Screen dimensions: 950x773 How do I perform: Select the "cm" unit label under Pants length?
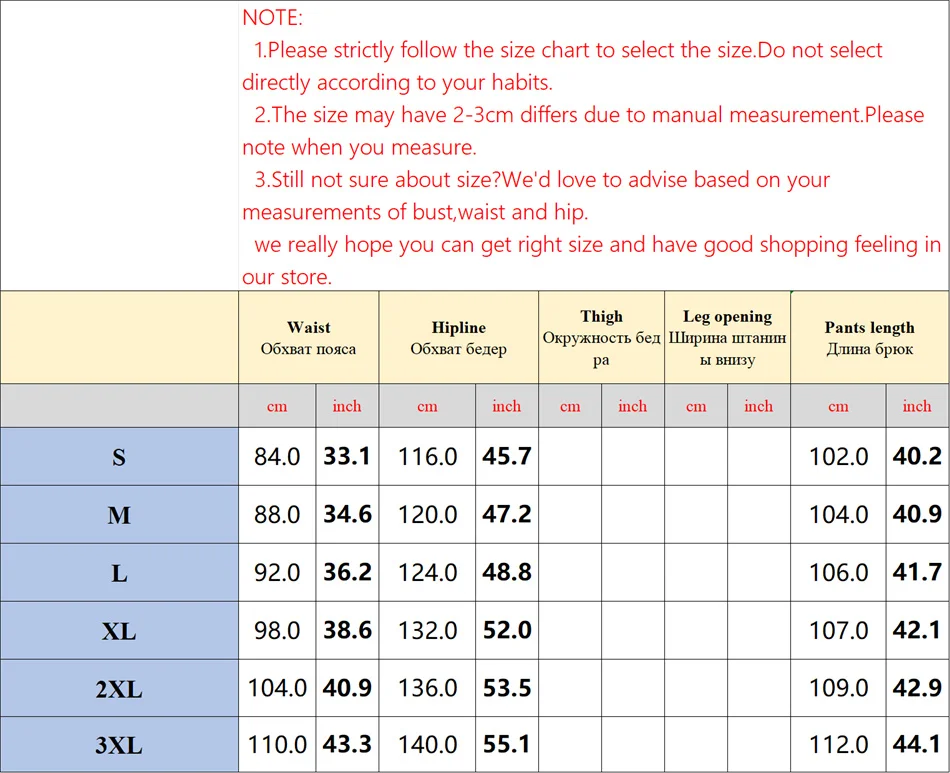click(839, 406)
